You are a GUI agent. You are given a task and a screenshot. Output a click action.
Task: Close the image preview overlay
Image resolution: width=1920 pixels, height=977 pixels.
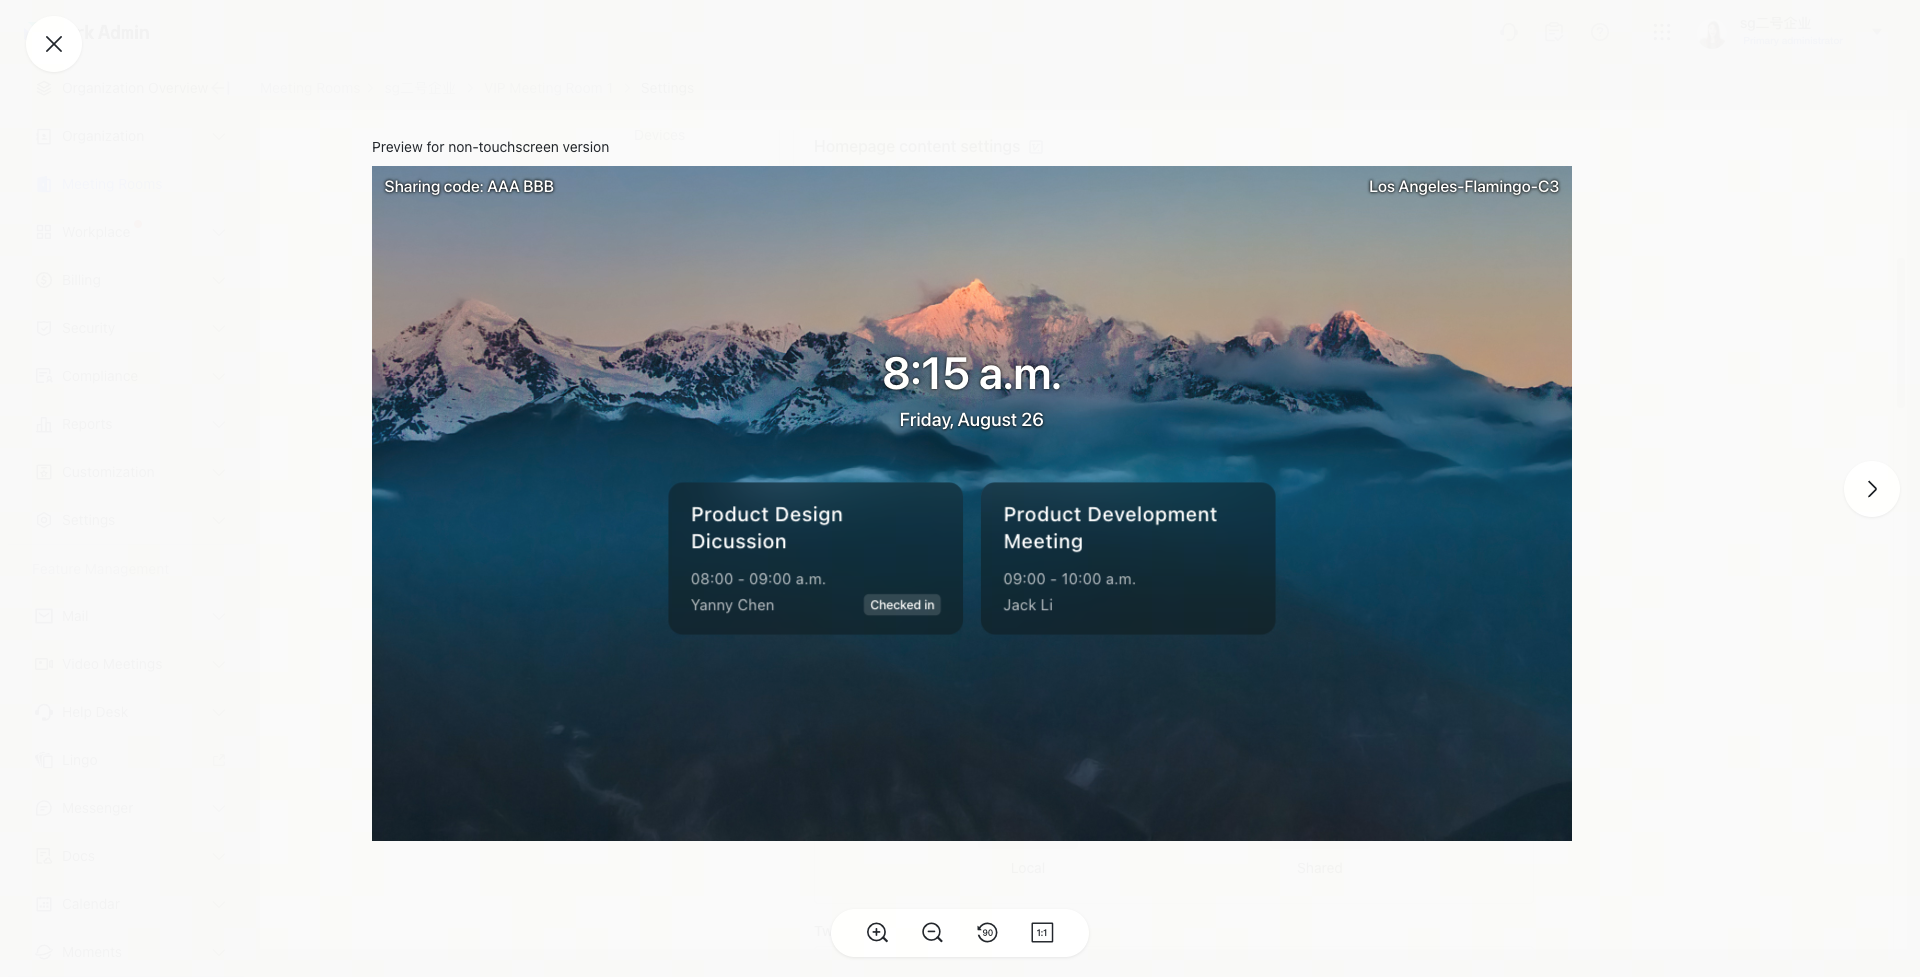click(54, 44)
